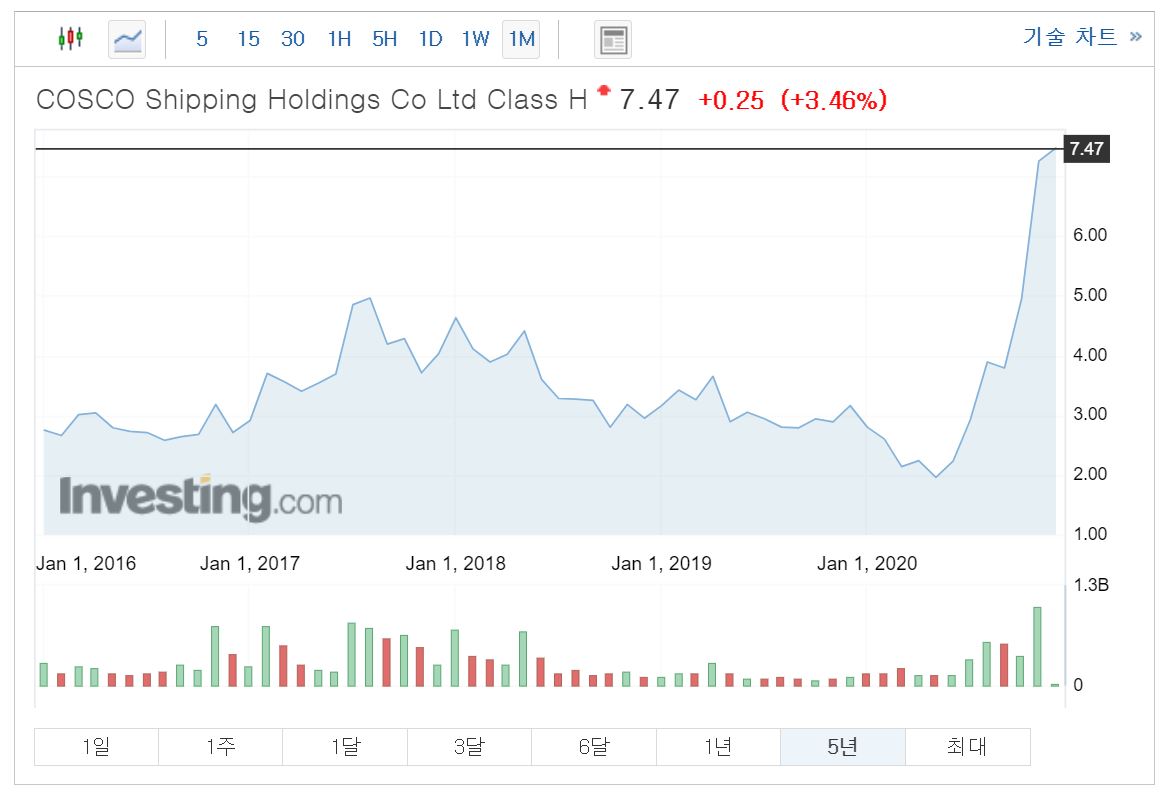Click the 5.00 price axis label
Image resolution: width=1169 pixels, height=798 pixels.
pyautogui.click(x=1090, y=295)
